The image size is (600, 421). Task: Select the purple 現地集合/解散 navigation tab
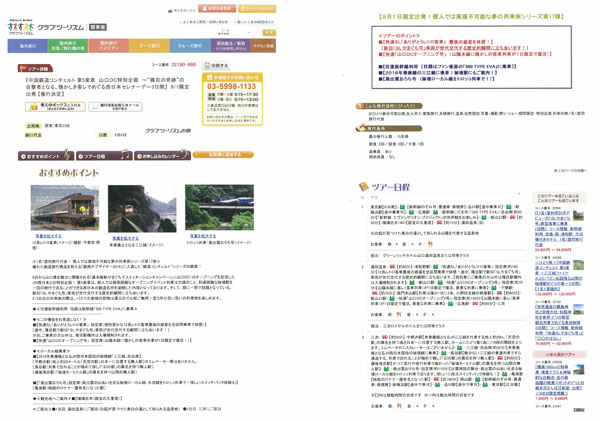(x=231, y=46)
